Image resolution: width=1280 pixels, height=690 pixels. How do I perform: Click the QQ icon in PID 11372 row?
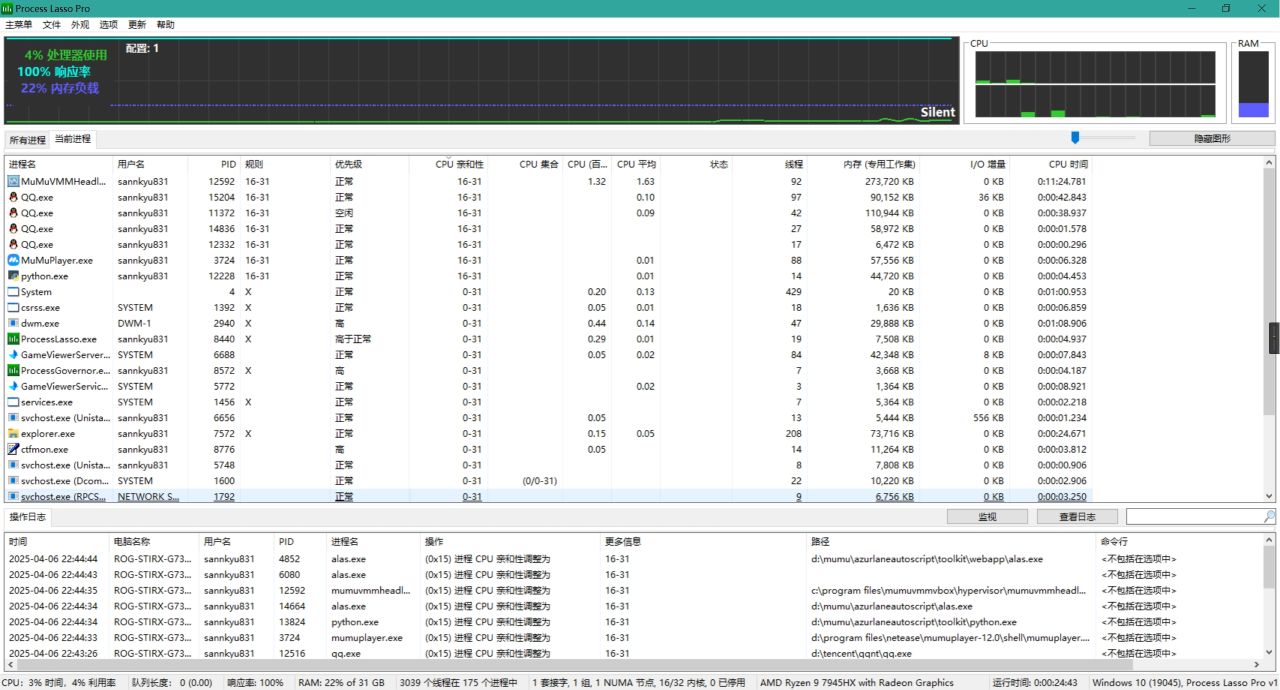click(13, 213)
